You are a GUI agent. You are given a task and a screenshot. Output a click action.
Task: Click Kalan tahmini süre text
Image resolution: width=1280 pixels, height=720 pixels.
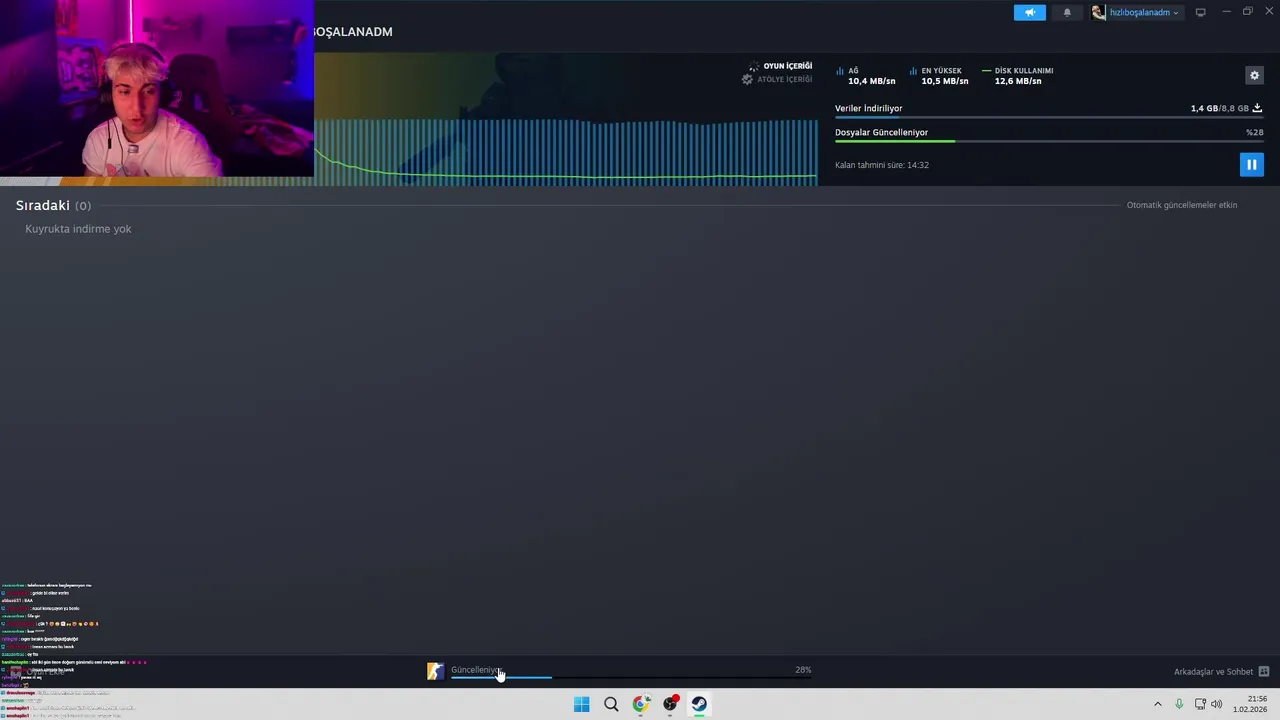click(882, 165)
